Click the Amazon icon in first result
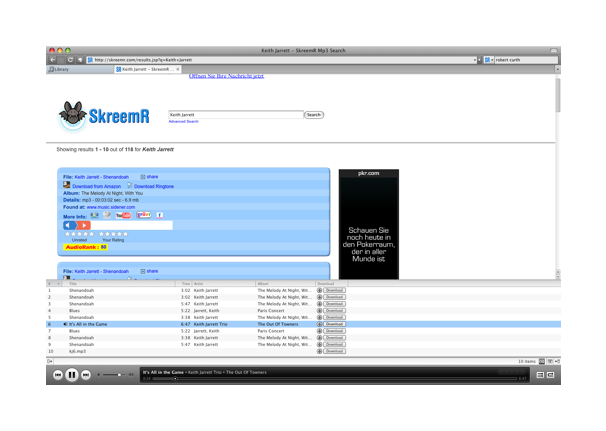Viewport: 606px width, 431px height. [66, 185]
